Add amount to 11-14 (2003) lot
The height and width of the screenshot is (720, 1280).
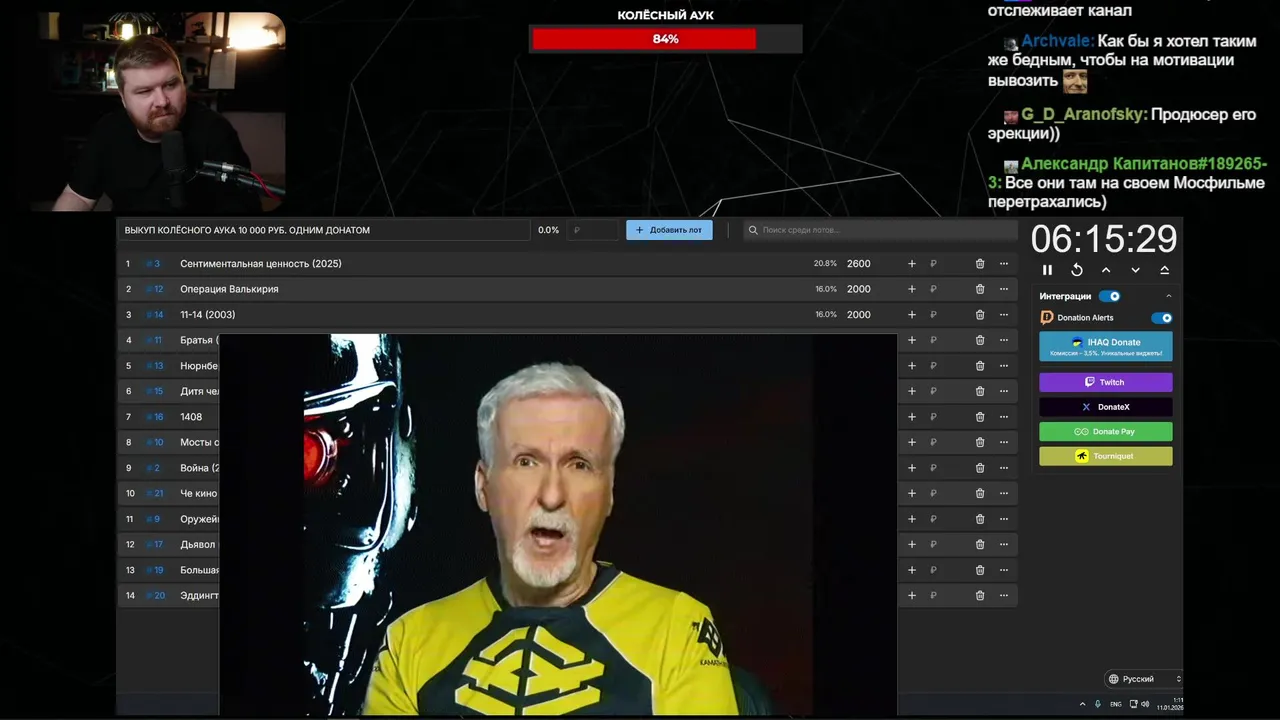point(911,315)
